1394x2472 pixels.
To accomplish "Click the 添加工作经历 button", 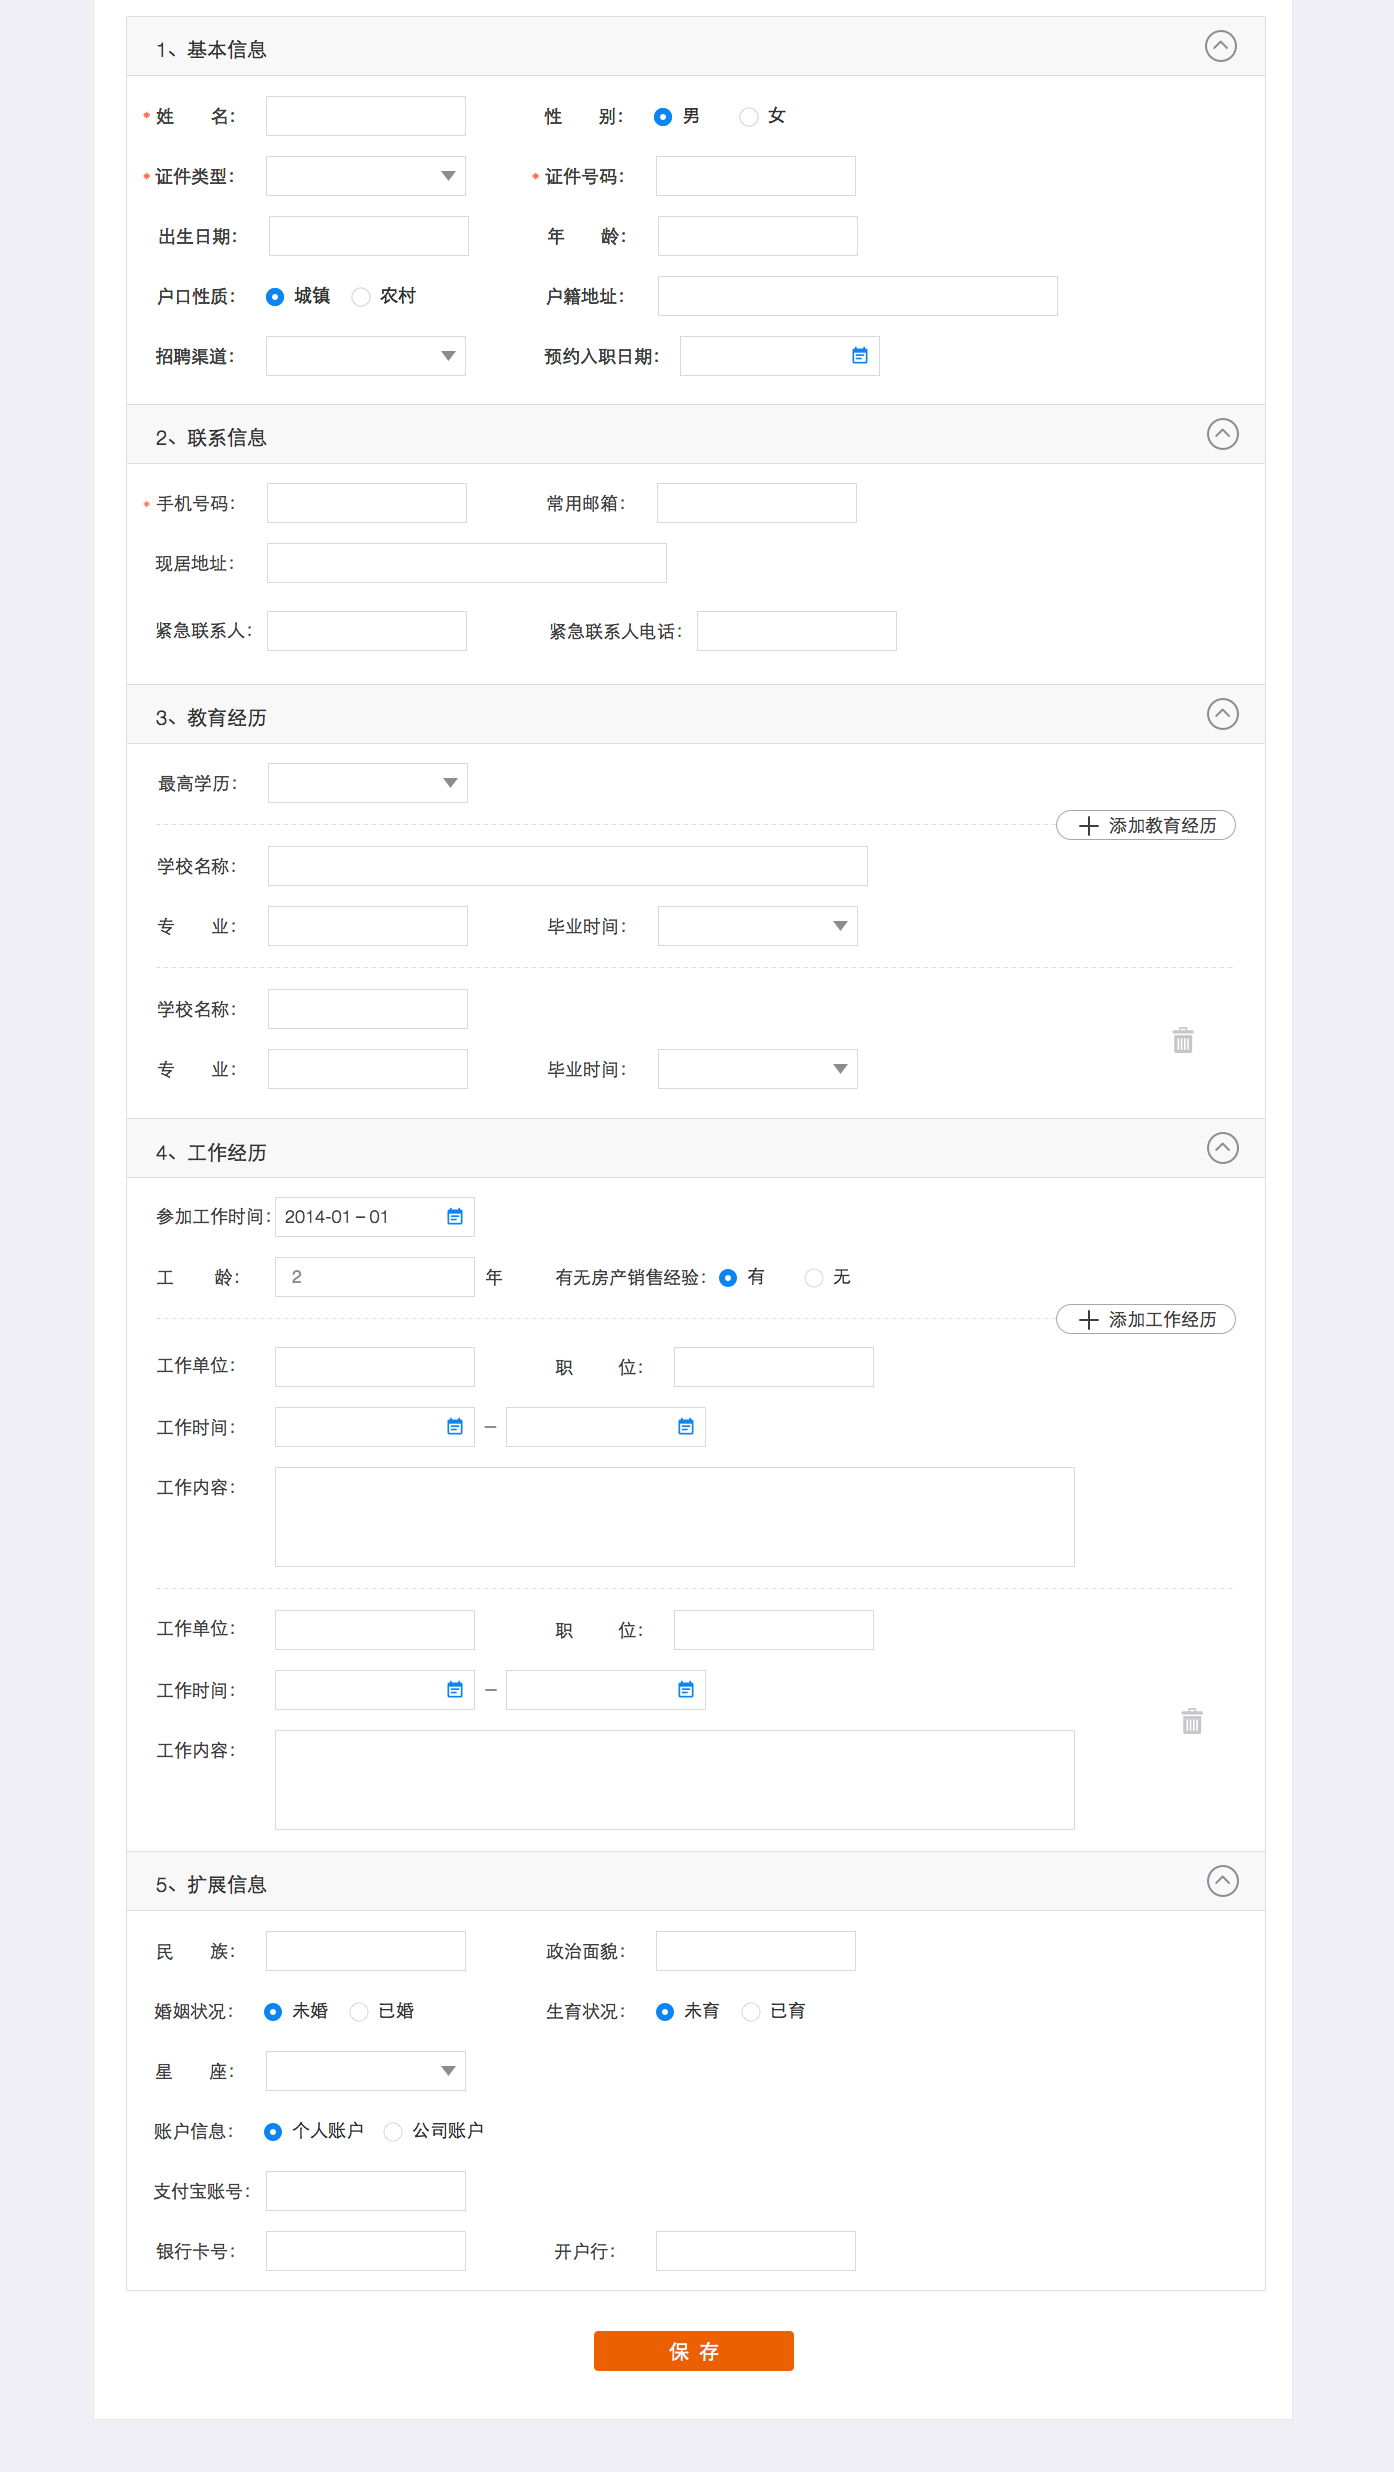I will coord(1145,1320).
